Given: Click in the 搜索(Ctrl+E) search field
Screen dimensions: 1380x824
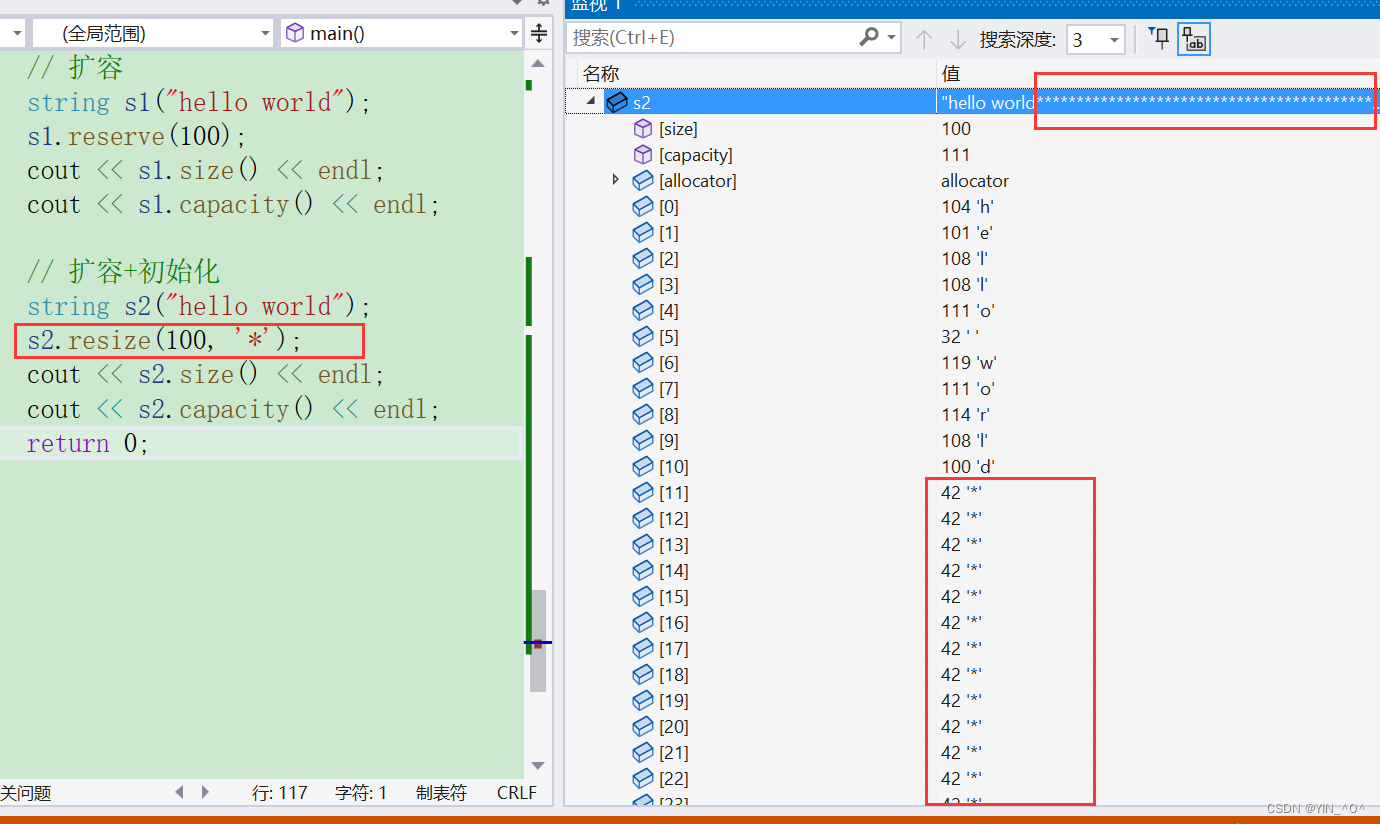Looking at the screenshot, I should click(x=710, y=38).
